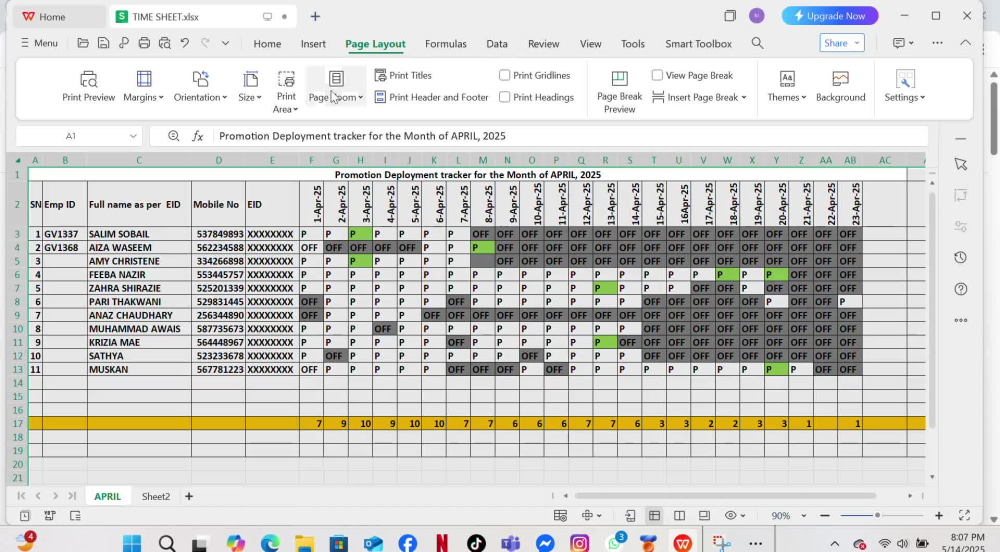The image size is (1000, 552).
Task: Click the search magnifier in the ribbon tab bar
Action: click(757, 43)
